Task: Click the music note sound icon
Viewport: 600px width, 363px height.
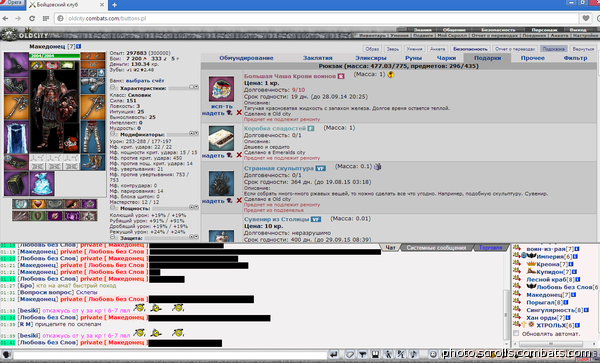Action: coord(414,354)
